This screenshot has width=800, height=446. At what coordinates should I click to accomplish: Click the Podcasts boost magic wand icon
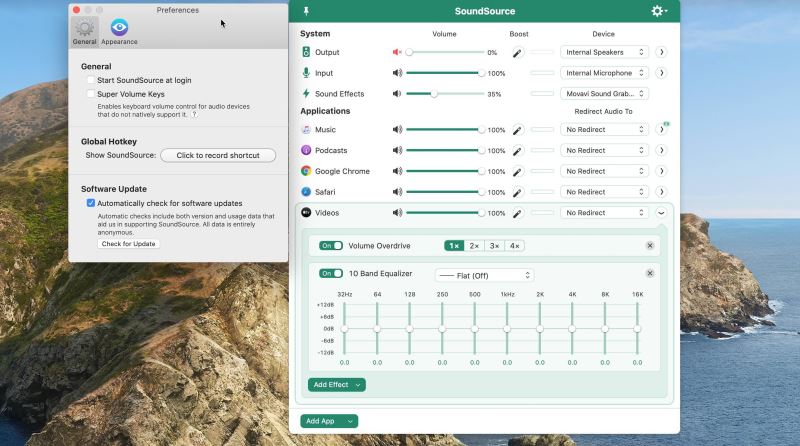[x=517, y=151]
